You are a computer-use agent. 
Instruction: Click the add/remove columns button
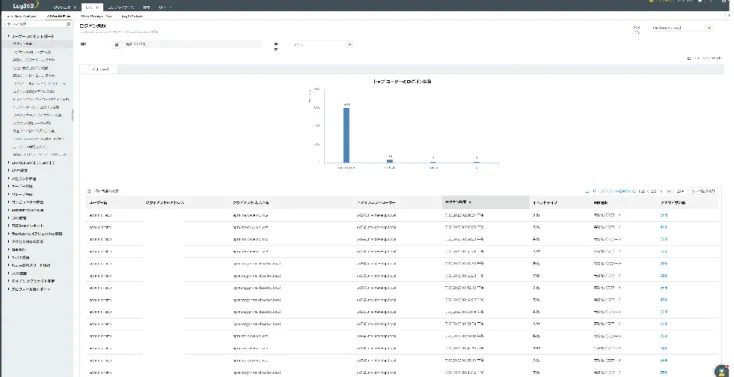(703, 191)
